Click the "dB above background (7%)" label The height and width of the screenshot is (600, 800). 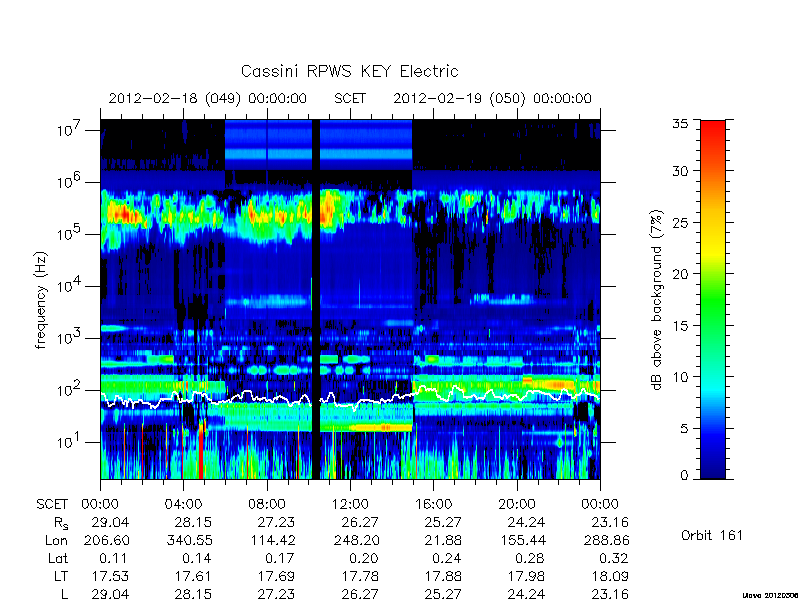coord(657,300)
